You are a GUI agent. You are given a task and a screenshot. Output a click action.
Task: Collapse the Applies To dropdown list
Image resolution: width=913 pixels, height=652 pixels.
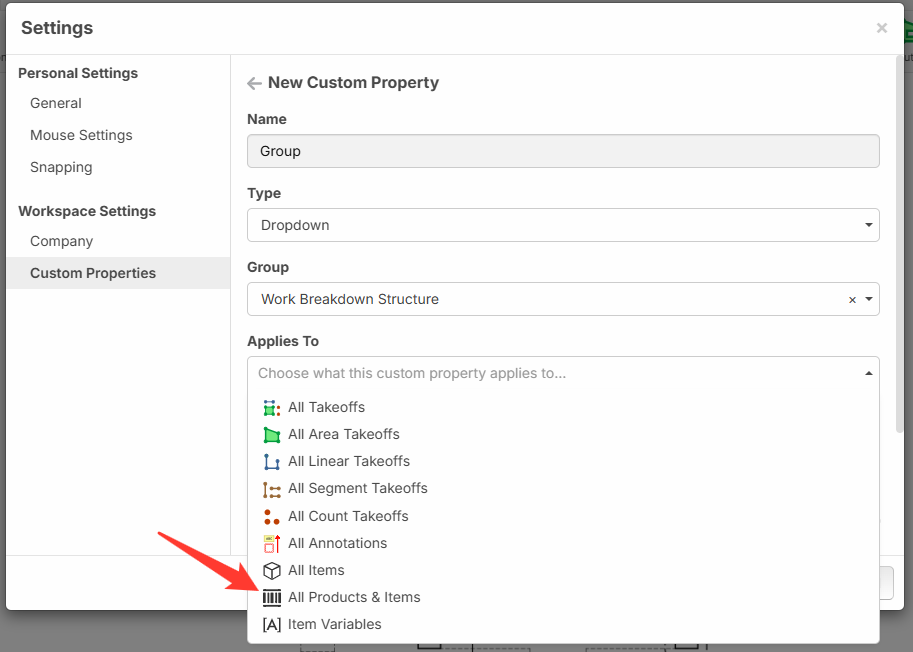pyautogui.click(x=868, y=373)
